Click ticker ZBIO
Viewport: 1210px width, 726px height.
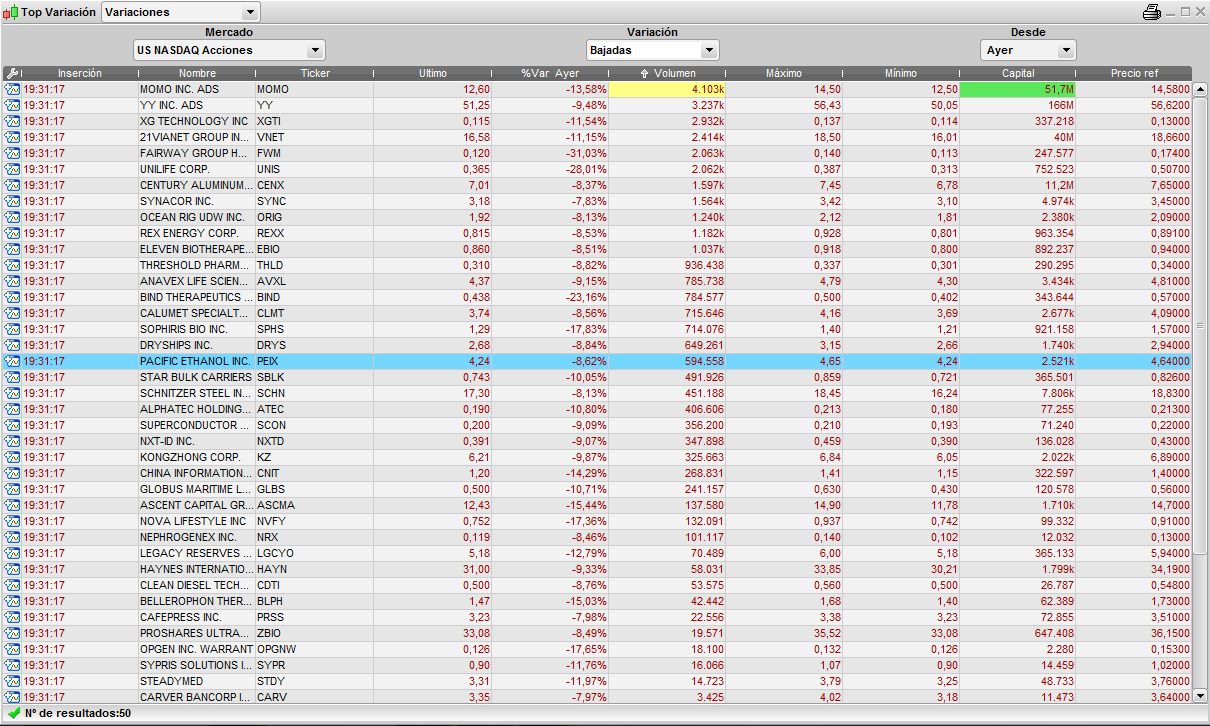(x=270, y=633)
